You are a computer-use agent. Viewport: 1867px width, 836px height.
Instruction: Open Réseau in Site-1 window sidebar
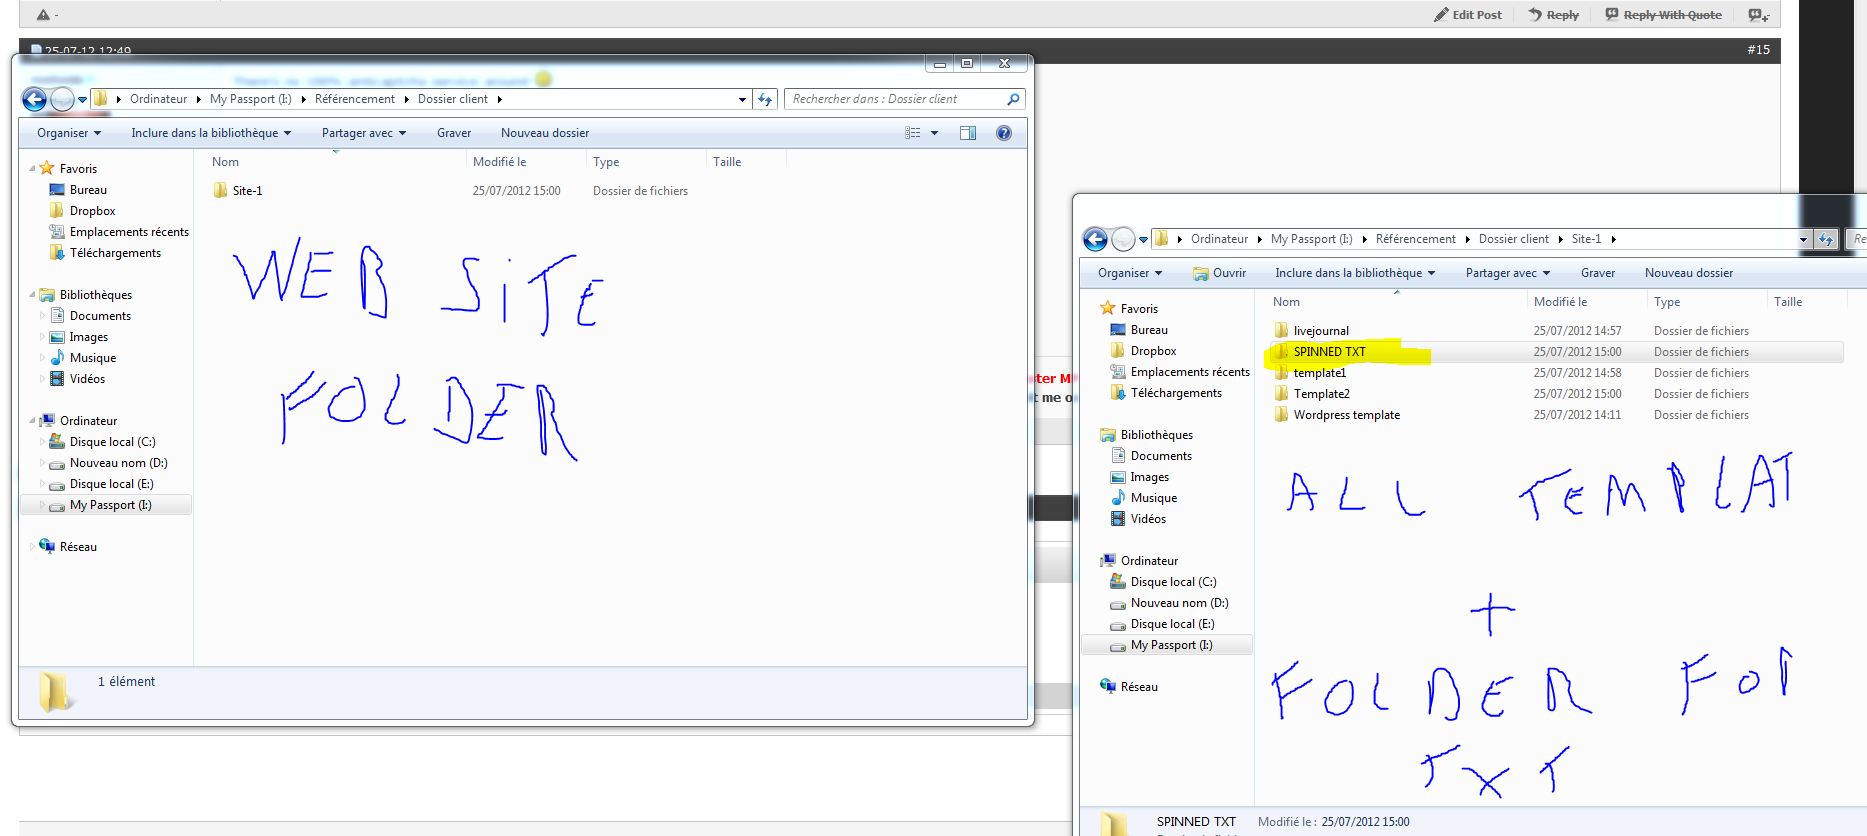point(1129,687)
